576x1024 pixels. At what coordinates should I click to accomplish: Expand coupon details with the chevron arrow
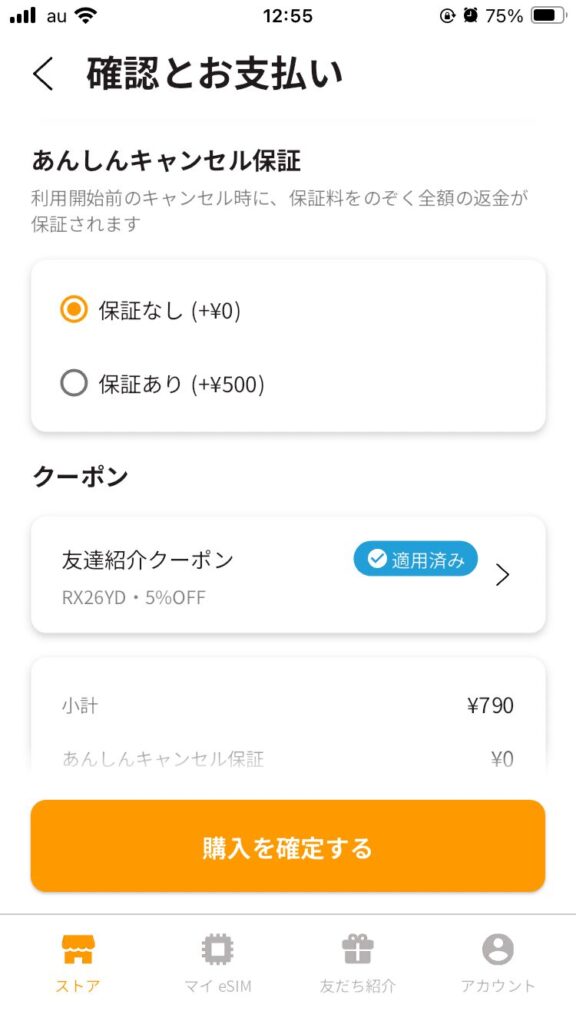pos(502,575)
